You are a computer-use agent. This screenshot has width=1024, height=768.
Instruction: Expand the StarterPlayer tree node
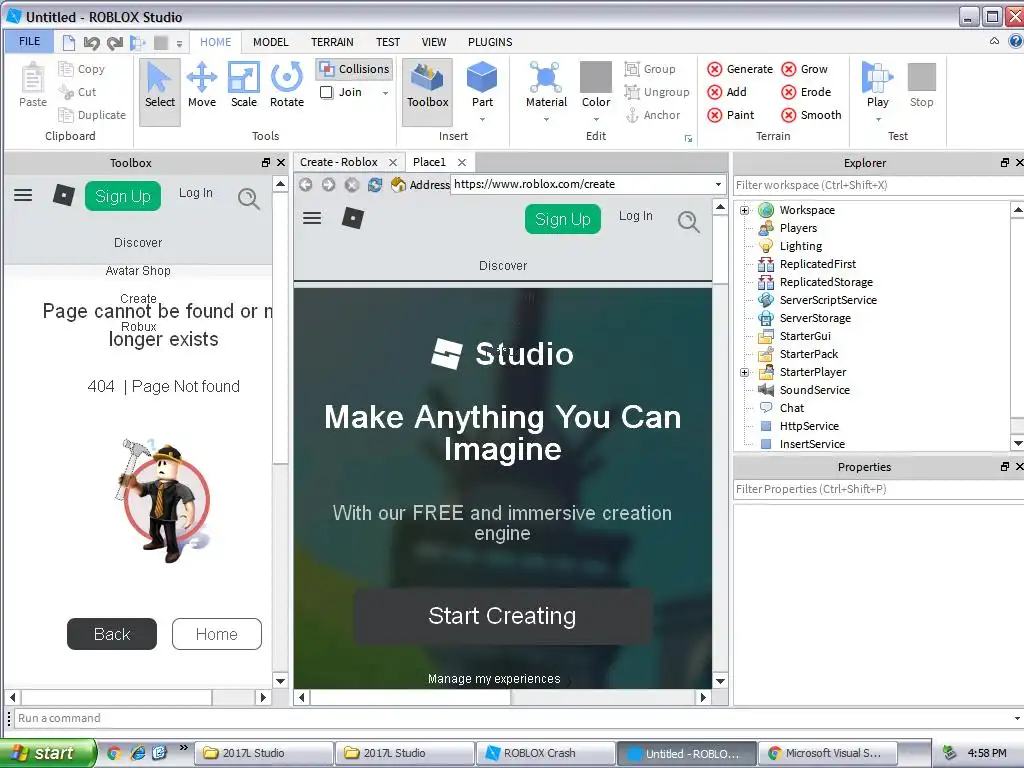click(x=744, y=372)
